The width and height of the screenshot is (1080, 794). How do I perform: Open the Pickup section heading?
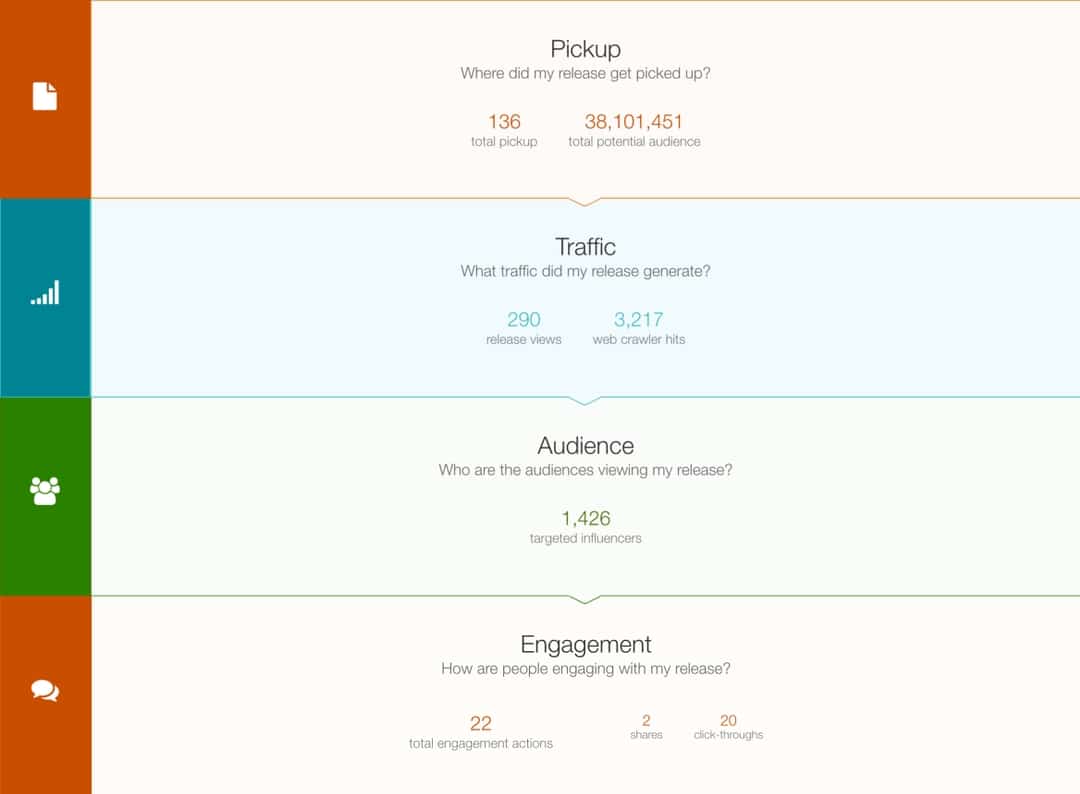click(585, 50)
